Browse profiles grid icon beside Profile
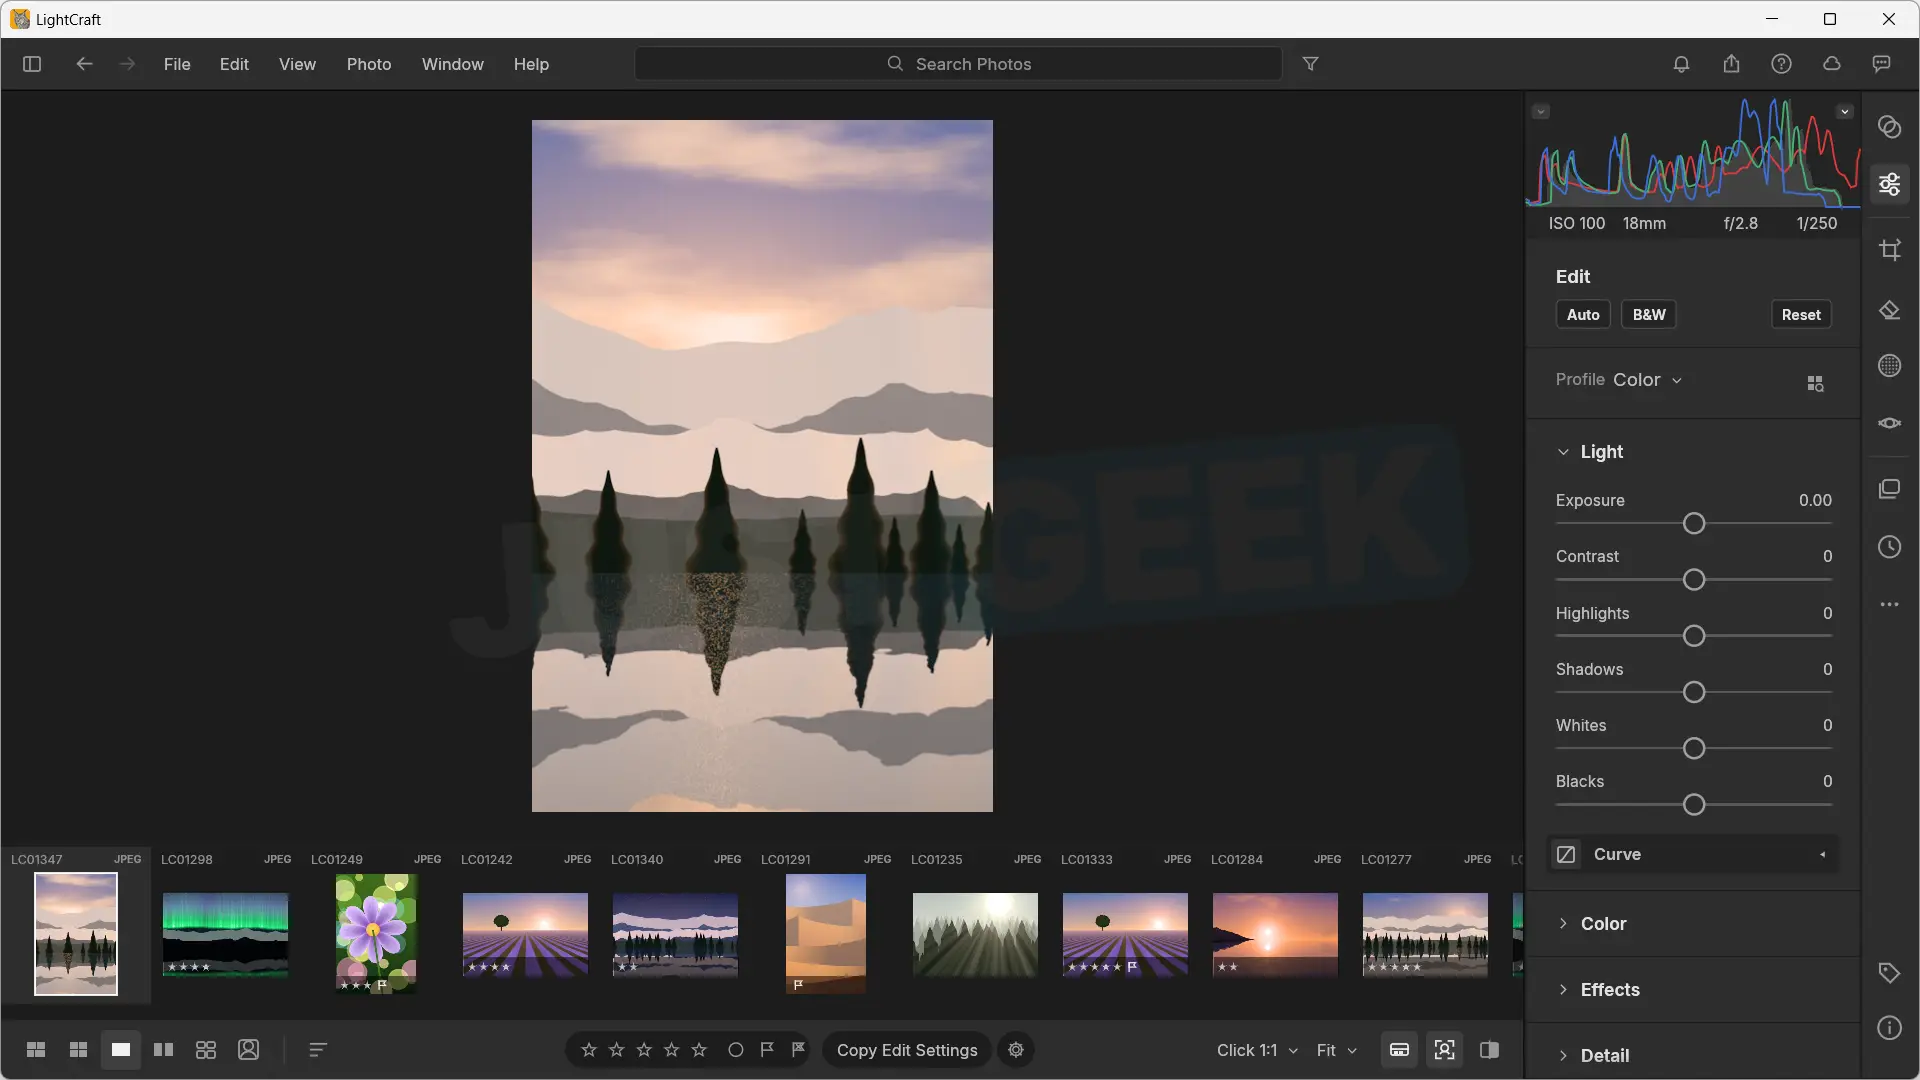 tap(1815, 383)
